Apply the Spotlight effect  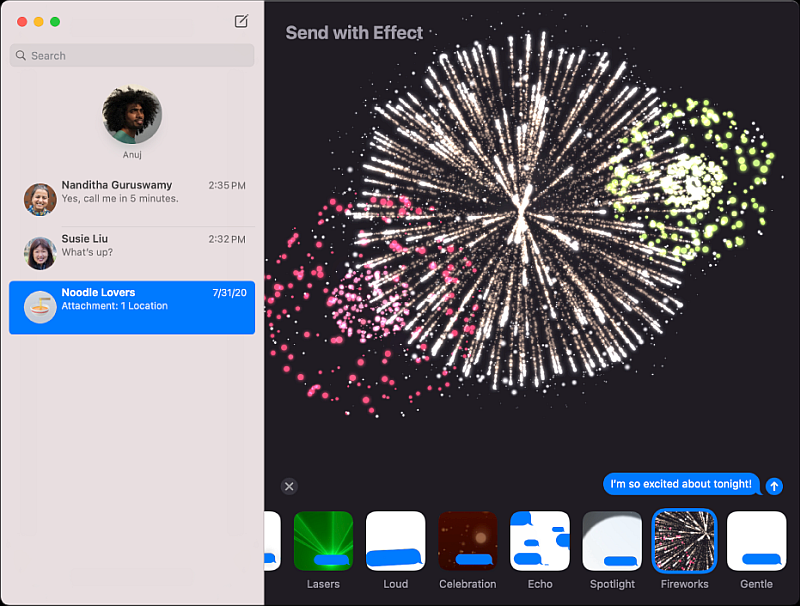612,541
